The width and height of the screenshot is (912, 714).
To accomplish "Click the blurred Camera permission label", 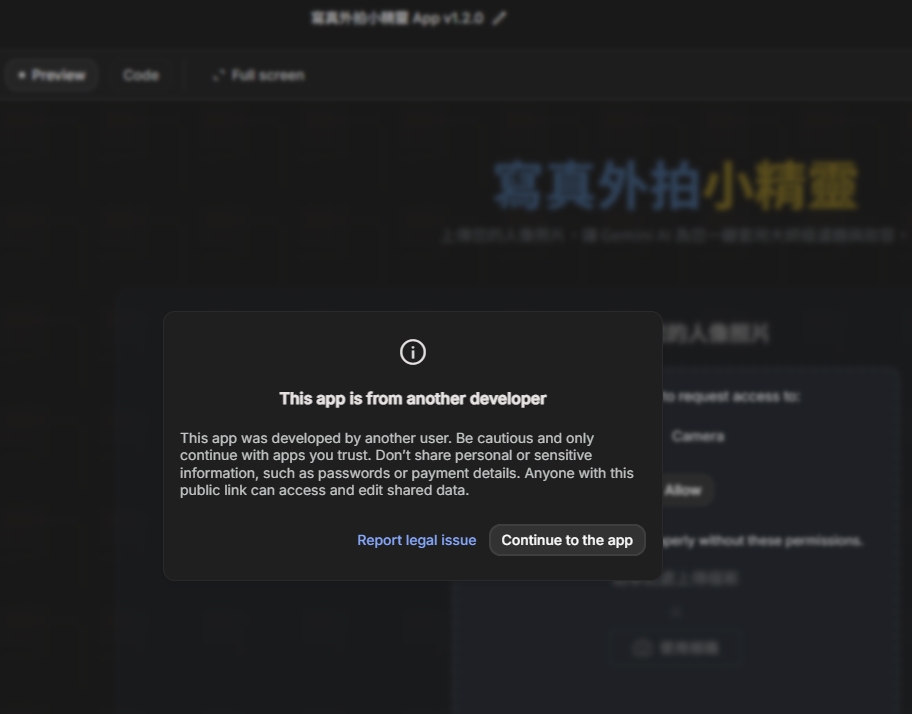I will [698, 436].
